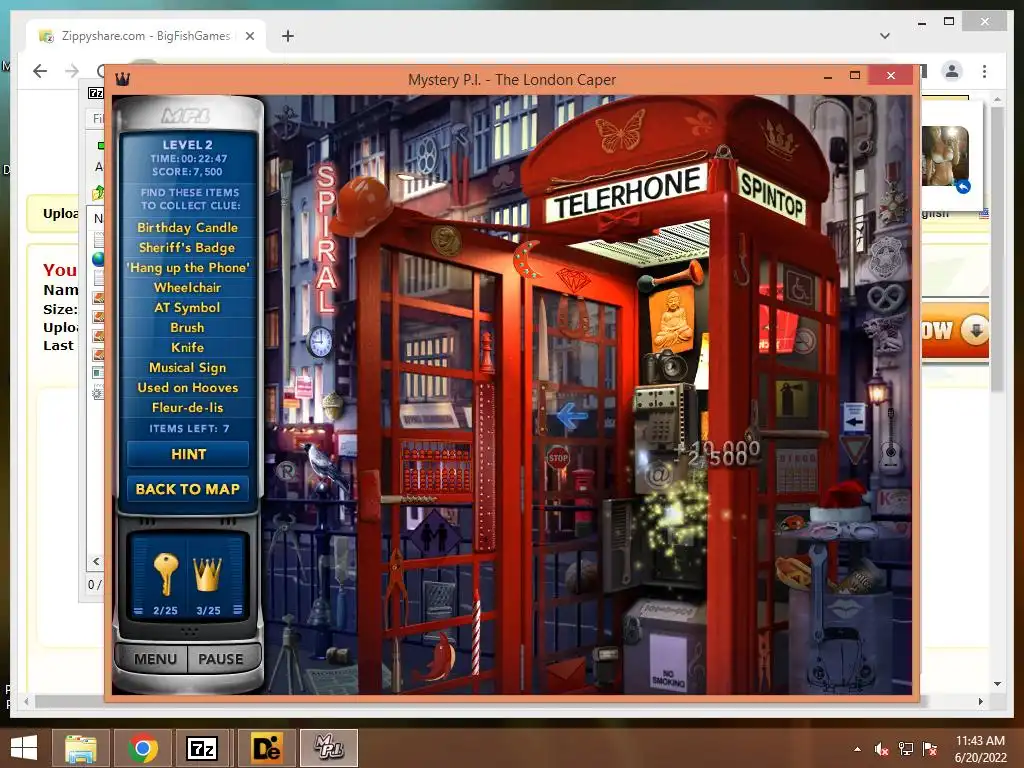Select 'Sheriff's Badge' in the item list
The height and width of the screenshot is (768, 1024).
click(x=187, y=248)
